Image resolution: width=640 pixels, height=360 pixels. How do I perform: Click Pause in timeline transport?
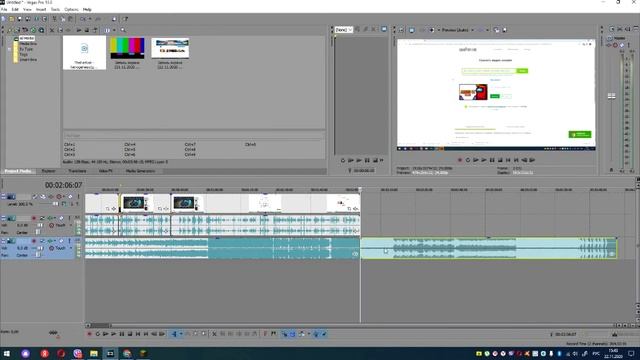click(122, 334)
